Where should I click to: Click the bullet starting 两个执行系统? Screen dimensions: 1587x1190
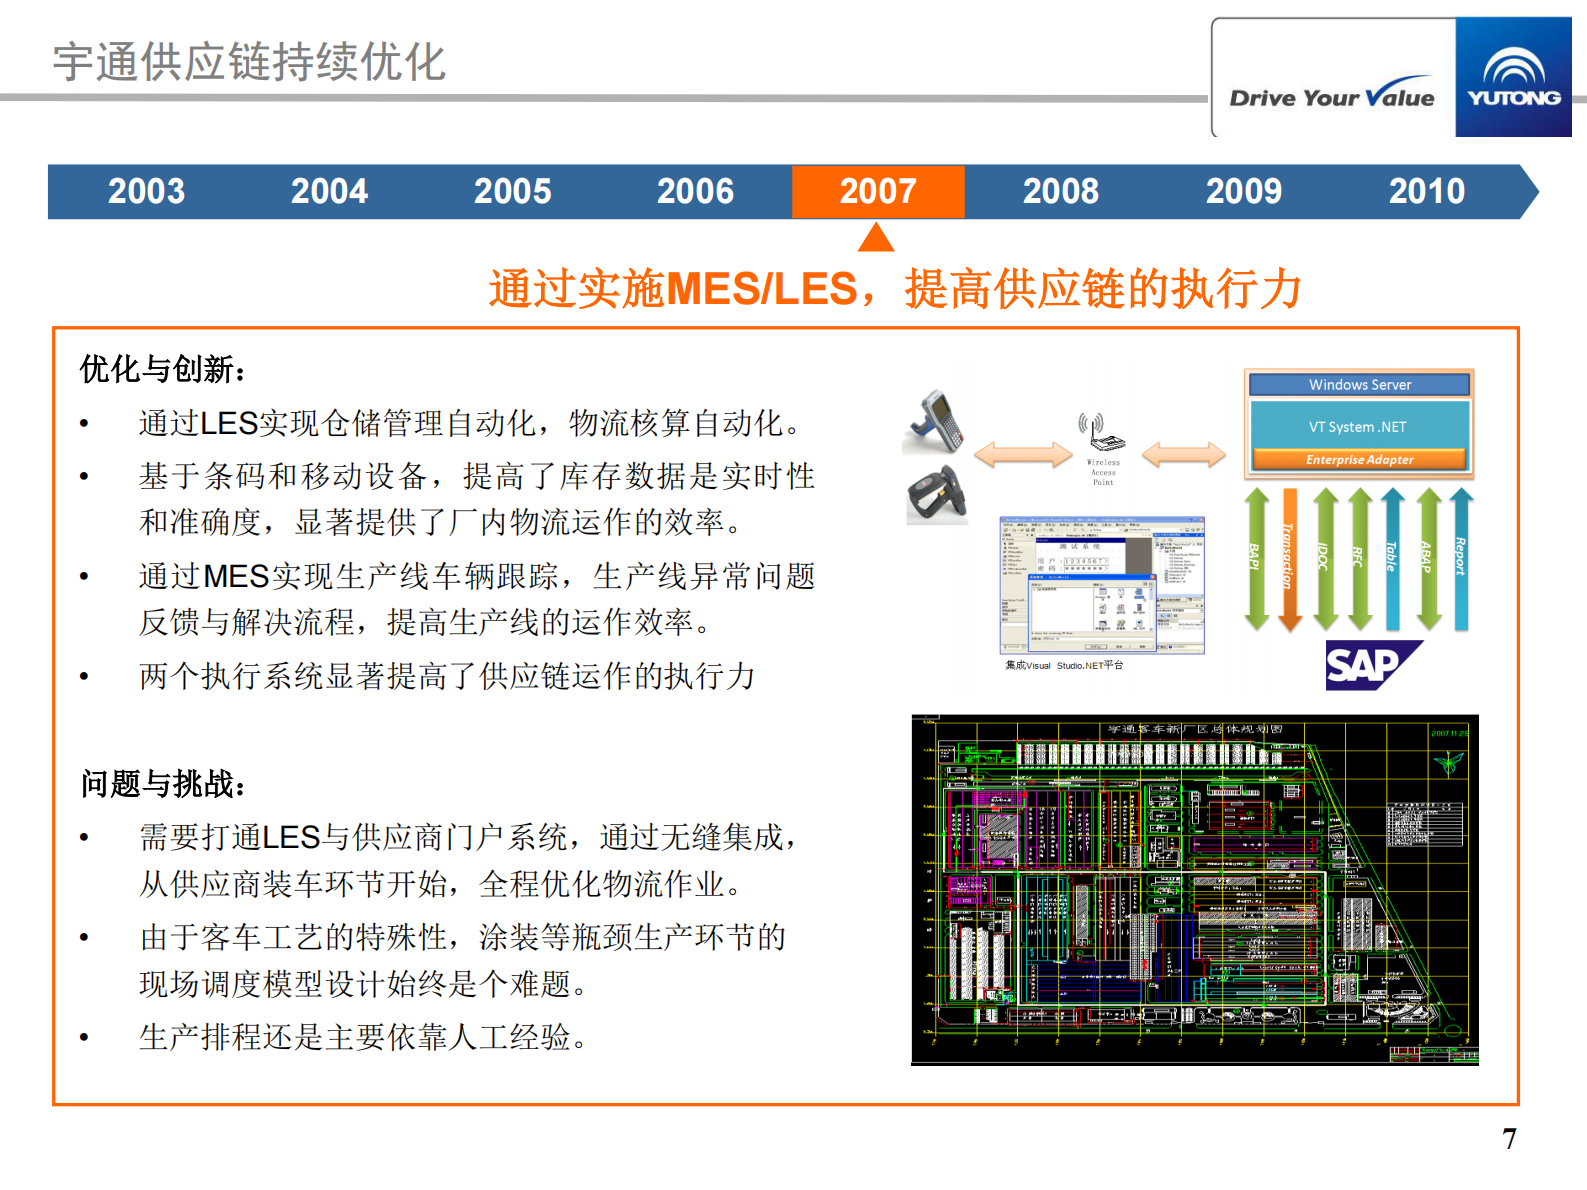(x=447, y=676)
